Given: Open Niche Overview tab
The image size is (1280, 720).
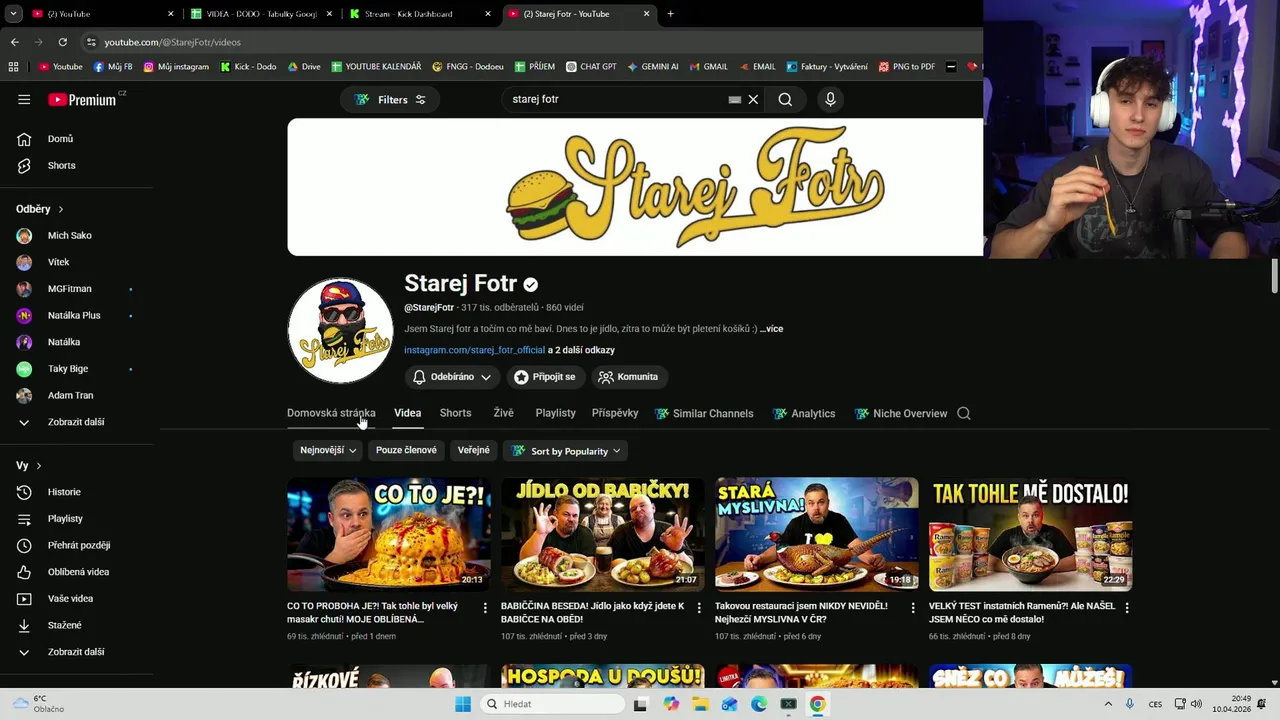Looking at the screenshot, I should click(901, 413).
